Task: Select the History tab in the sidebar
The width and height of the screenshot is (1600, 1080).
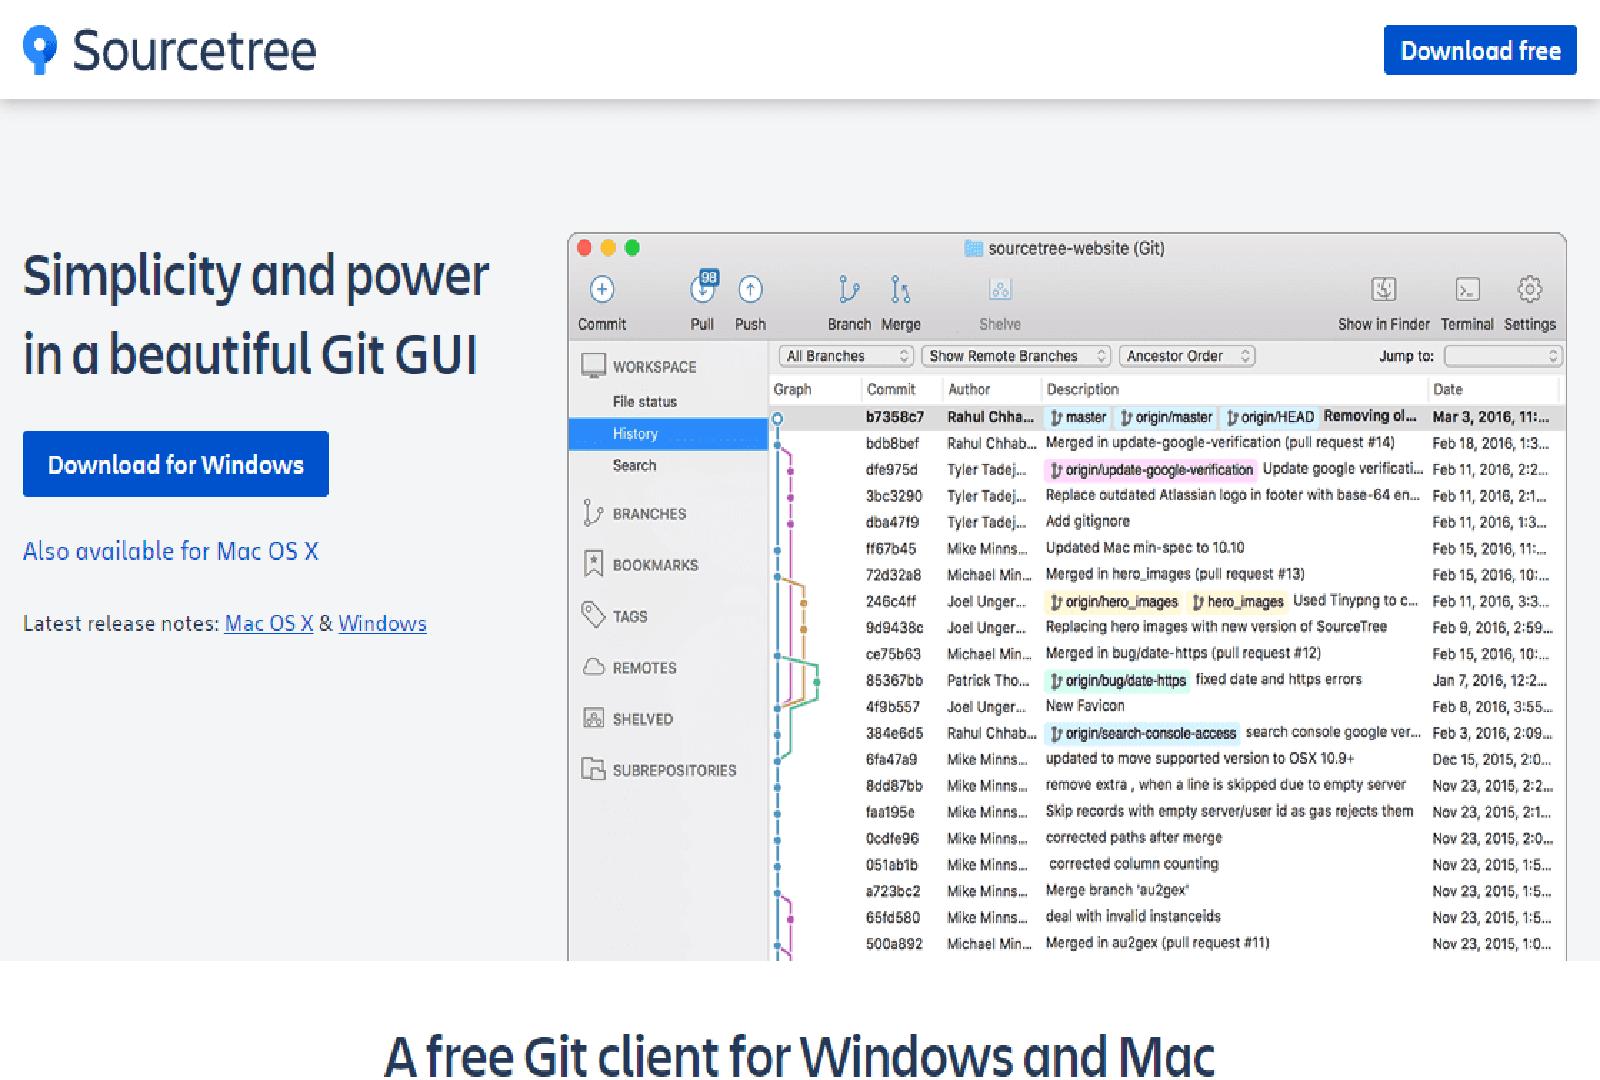Action: [x=635, y=433]
